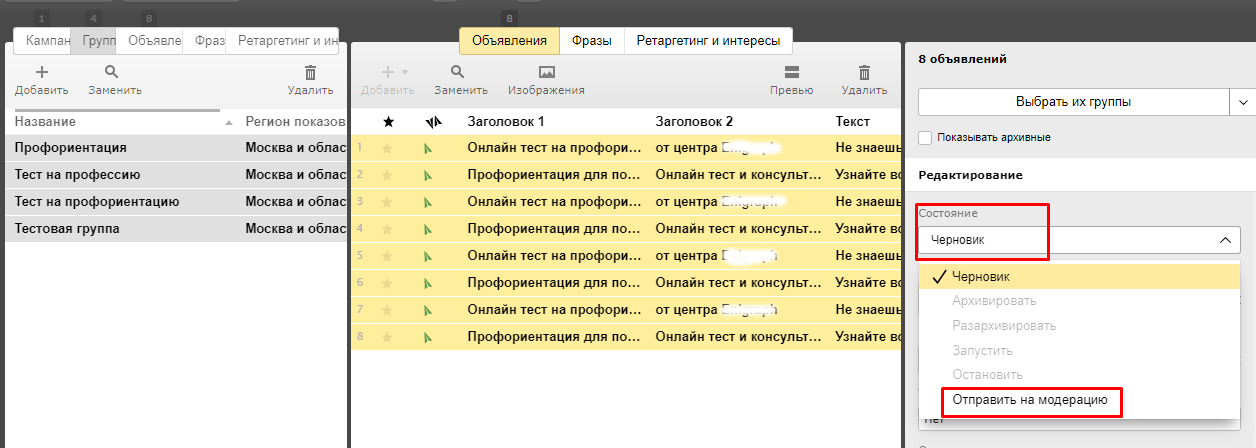Click ad type column header icon

coord(432,121)
